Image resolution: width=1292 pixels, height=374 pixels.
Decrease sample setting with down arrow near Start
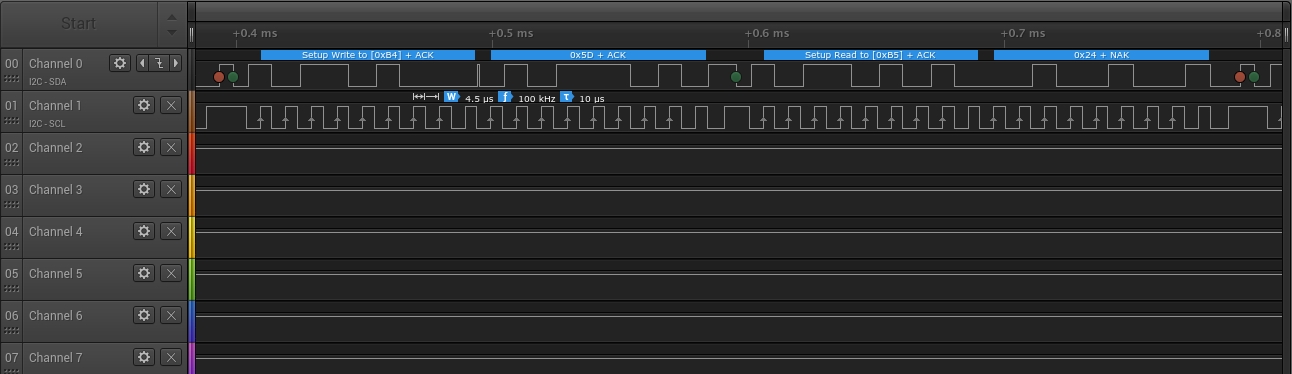(171, 32)
